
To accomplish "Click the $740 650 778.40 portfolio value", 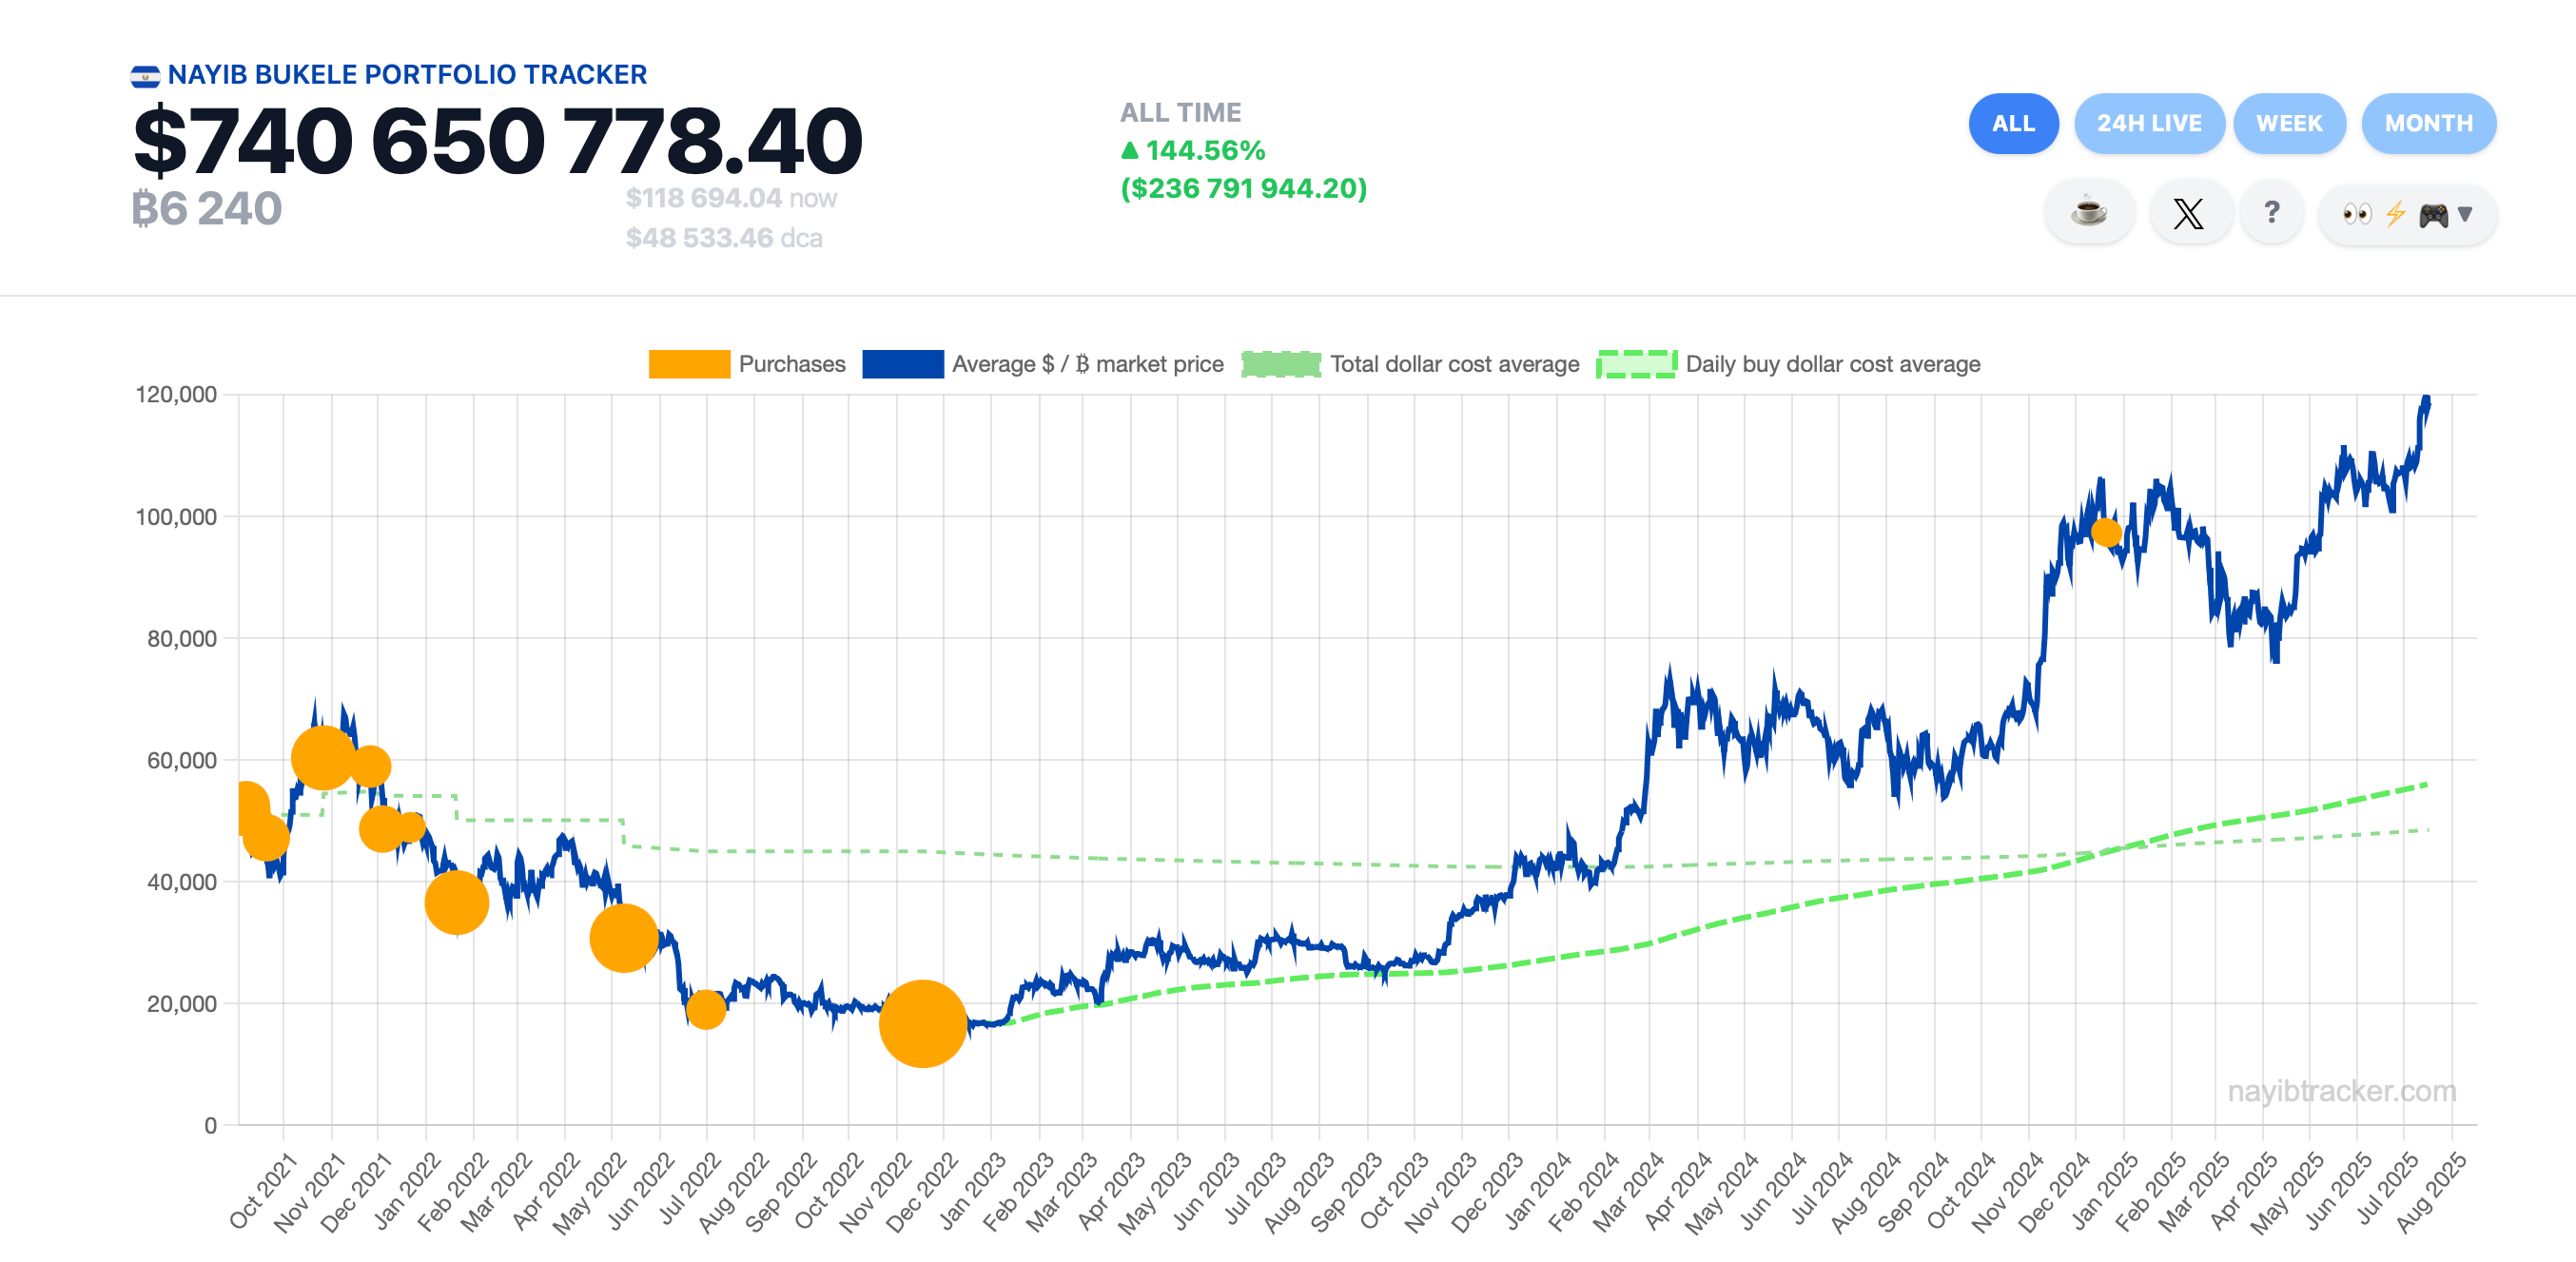I will point(497,141).
